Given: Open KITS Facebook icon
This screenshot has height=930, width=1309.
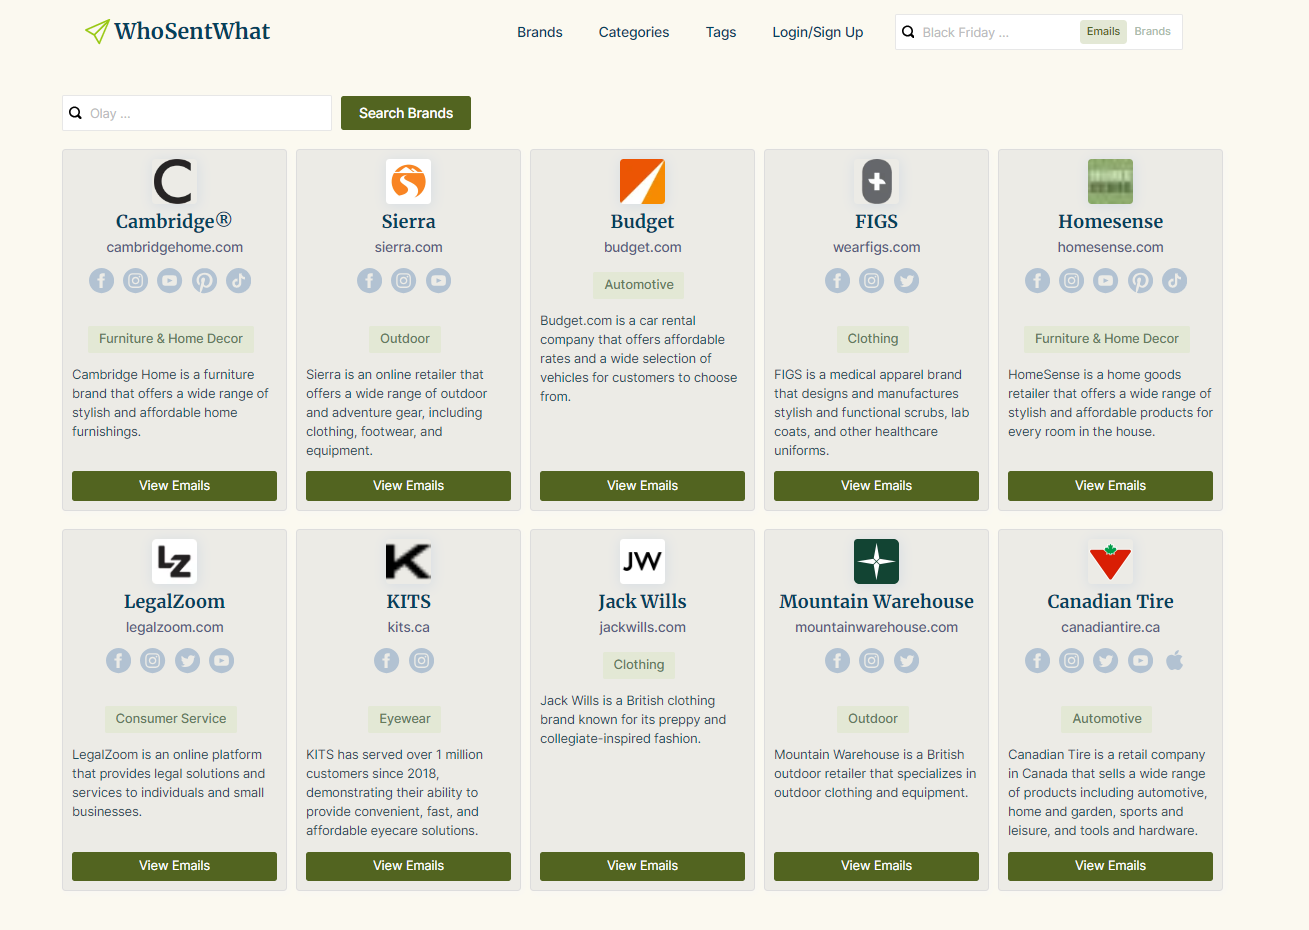Looking at the screenshot, I should pyautogui.click(x=387, y=661).
